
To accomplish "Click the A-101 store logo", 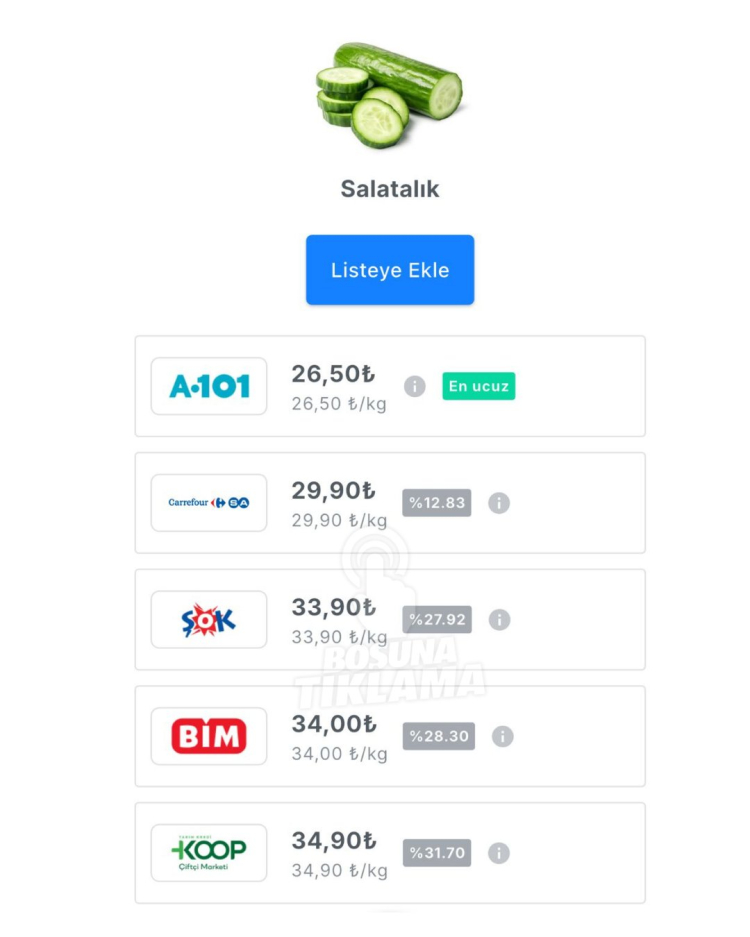I will tap(209, 386).
